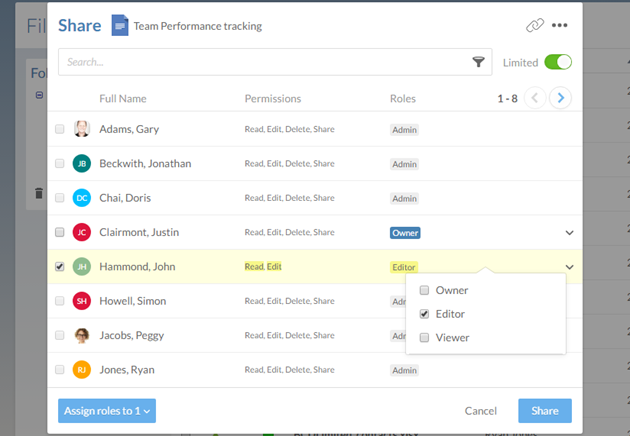Click Ryan Jones' RJ avatar
Image resolution: width=630 pixels, height=436 pixels.
point(82,369)
